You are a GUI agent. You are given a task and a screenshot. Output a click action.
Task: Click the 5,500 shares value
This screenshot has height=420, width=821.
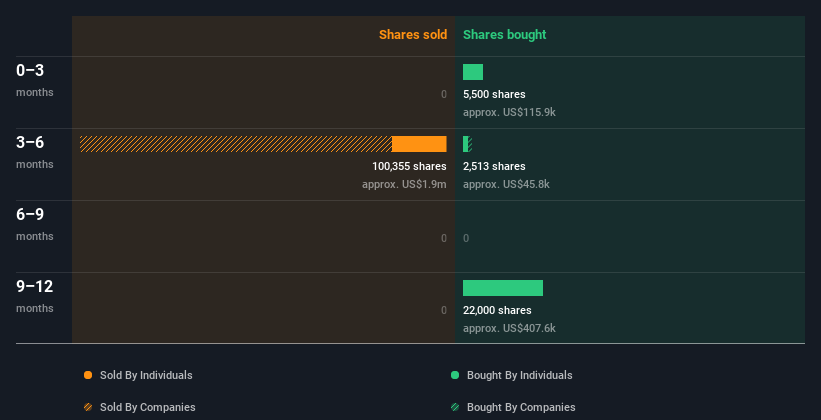pyautogui.click(x=494, y=94)
